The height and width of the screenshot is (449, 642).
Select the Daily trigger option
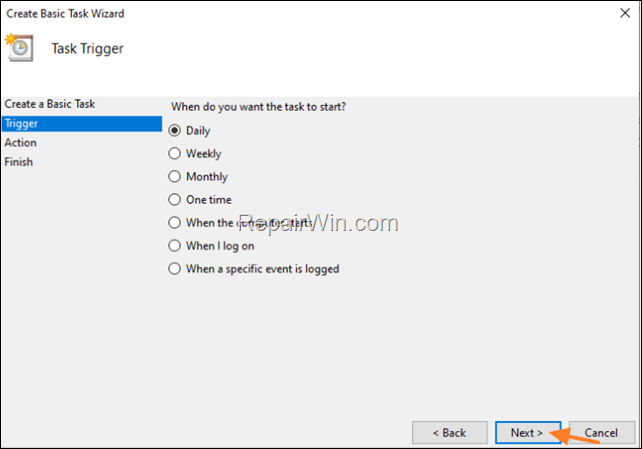click(175, 130)
